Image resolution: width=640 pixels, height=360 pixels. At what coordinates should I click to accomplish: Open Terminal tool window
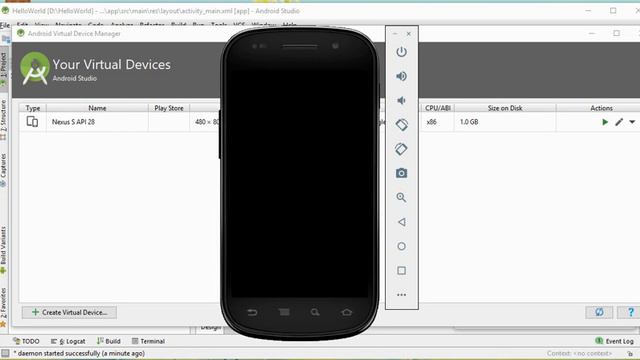[x=148, y=341]
